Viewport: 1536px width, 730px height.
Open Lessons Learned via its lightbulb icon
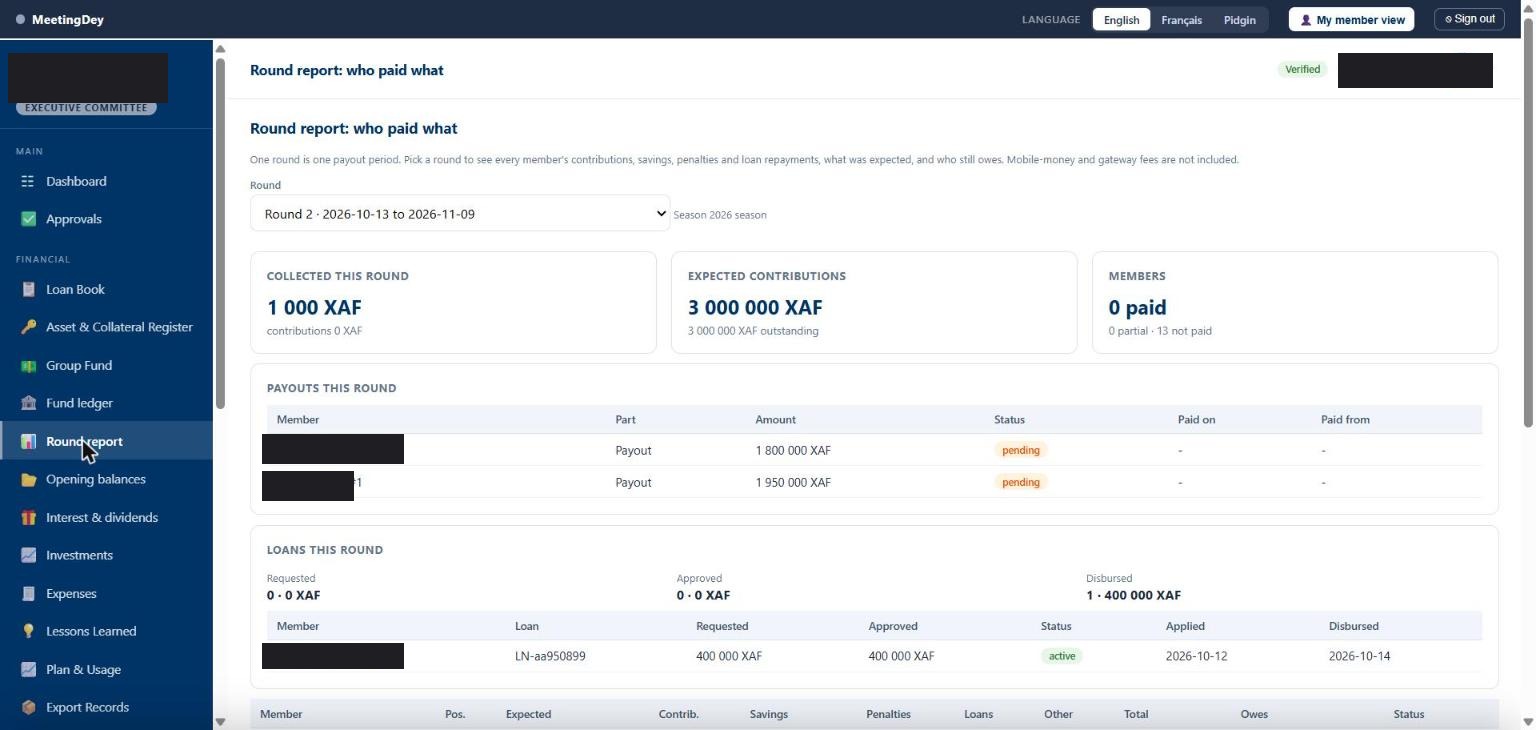point(28,631)
